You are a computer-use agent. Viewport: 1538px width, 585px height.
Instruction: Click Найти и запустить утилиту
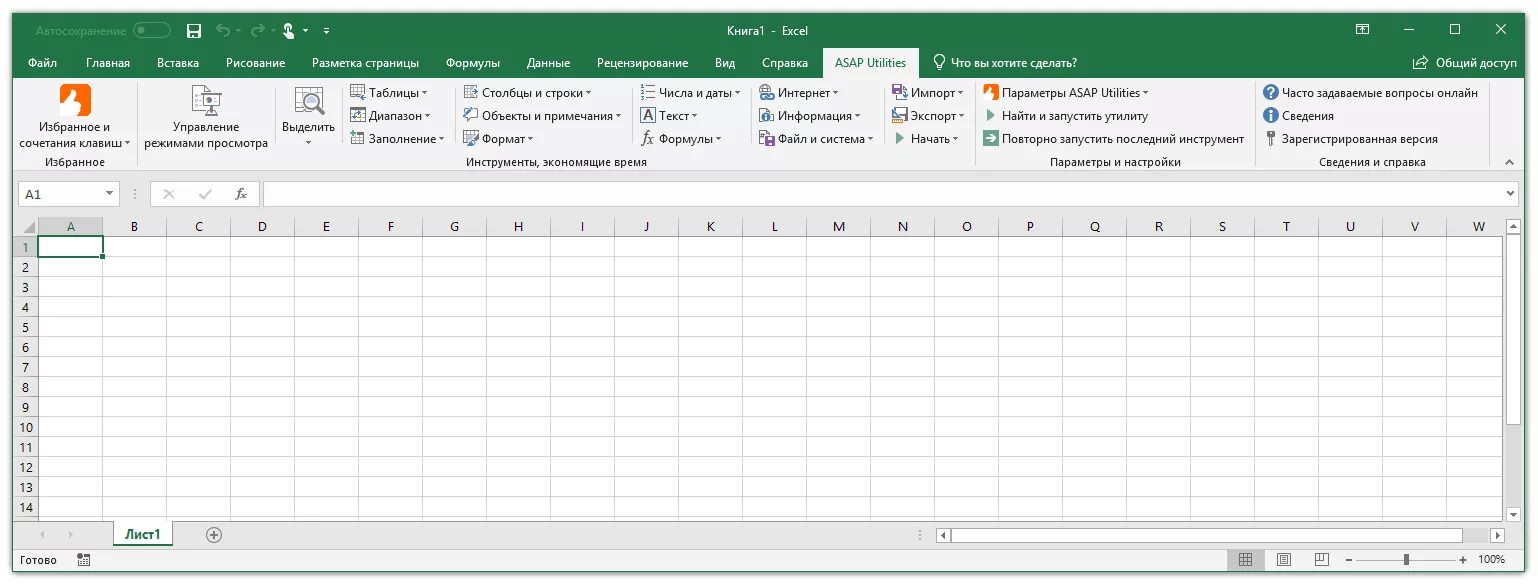(1066, 116)
